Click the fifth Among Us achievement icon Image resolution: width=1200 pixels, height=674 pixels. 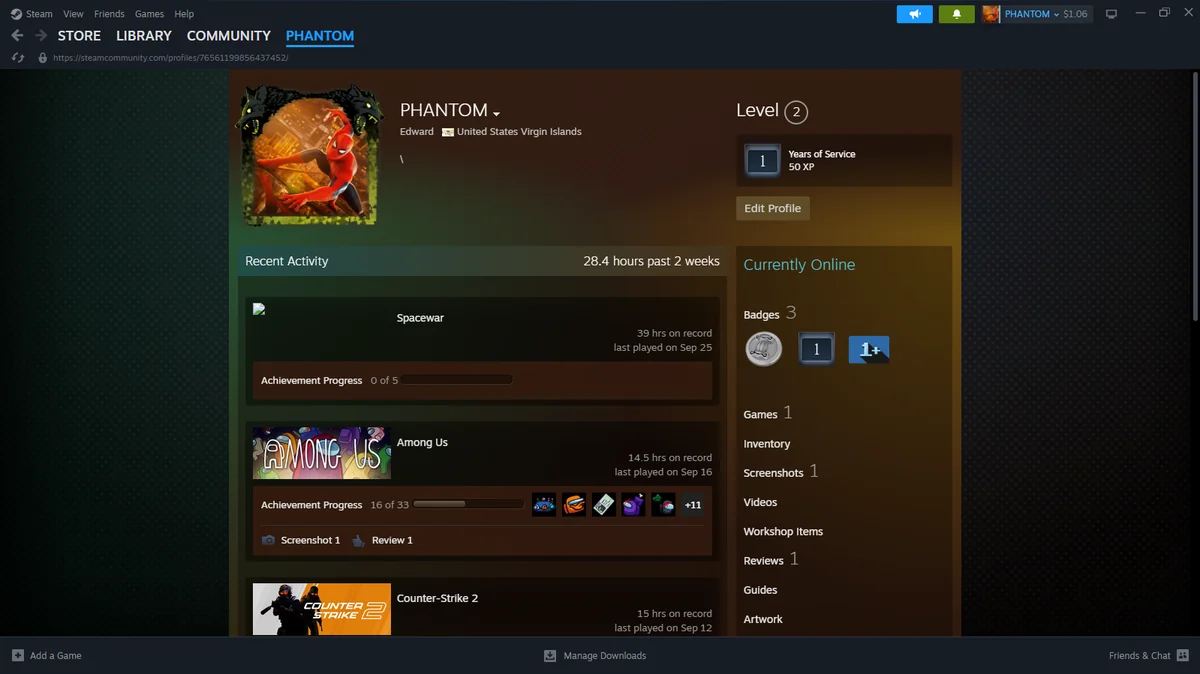[663, 505]
